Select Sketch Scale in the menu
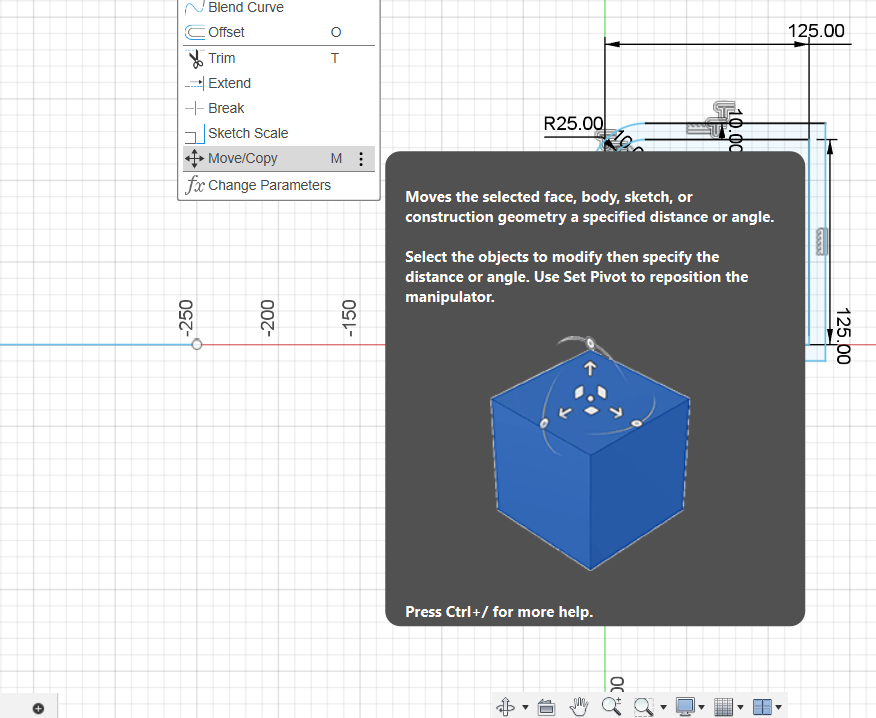The width and height of the screenshot is (876, 718). coord(279,134)
